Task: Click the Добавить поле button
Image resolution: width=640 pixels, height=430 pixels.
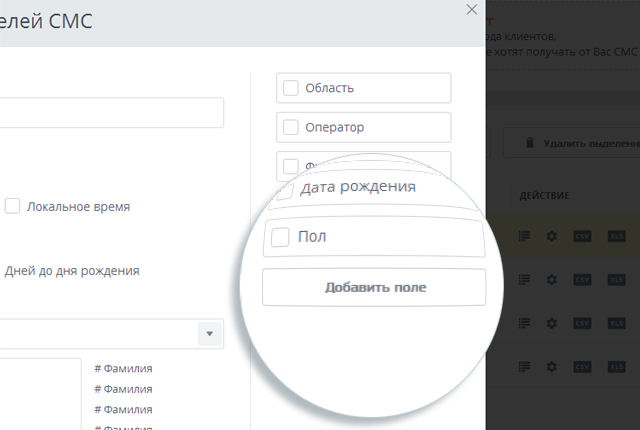Action: tap(374, 287)
